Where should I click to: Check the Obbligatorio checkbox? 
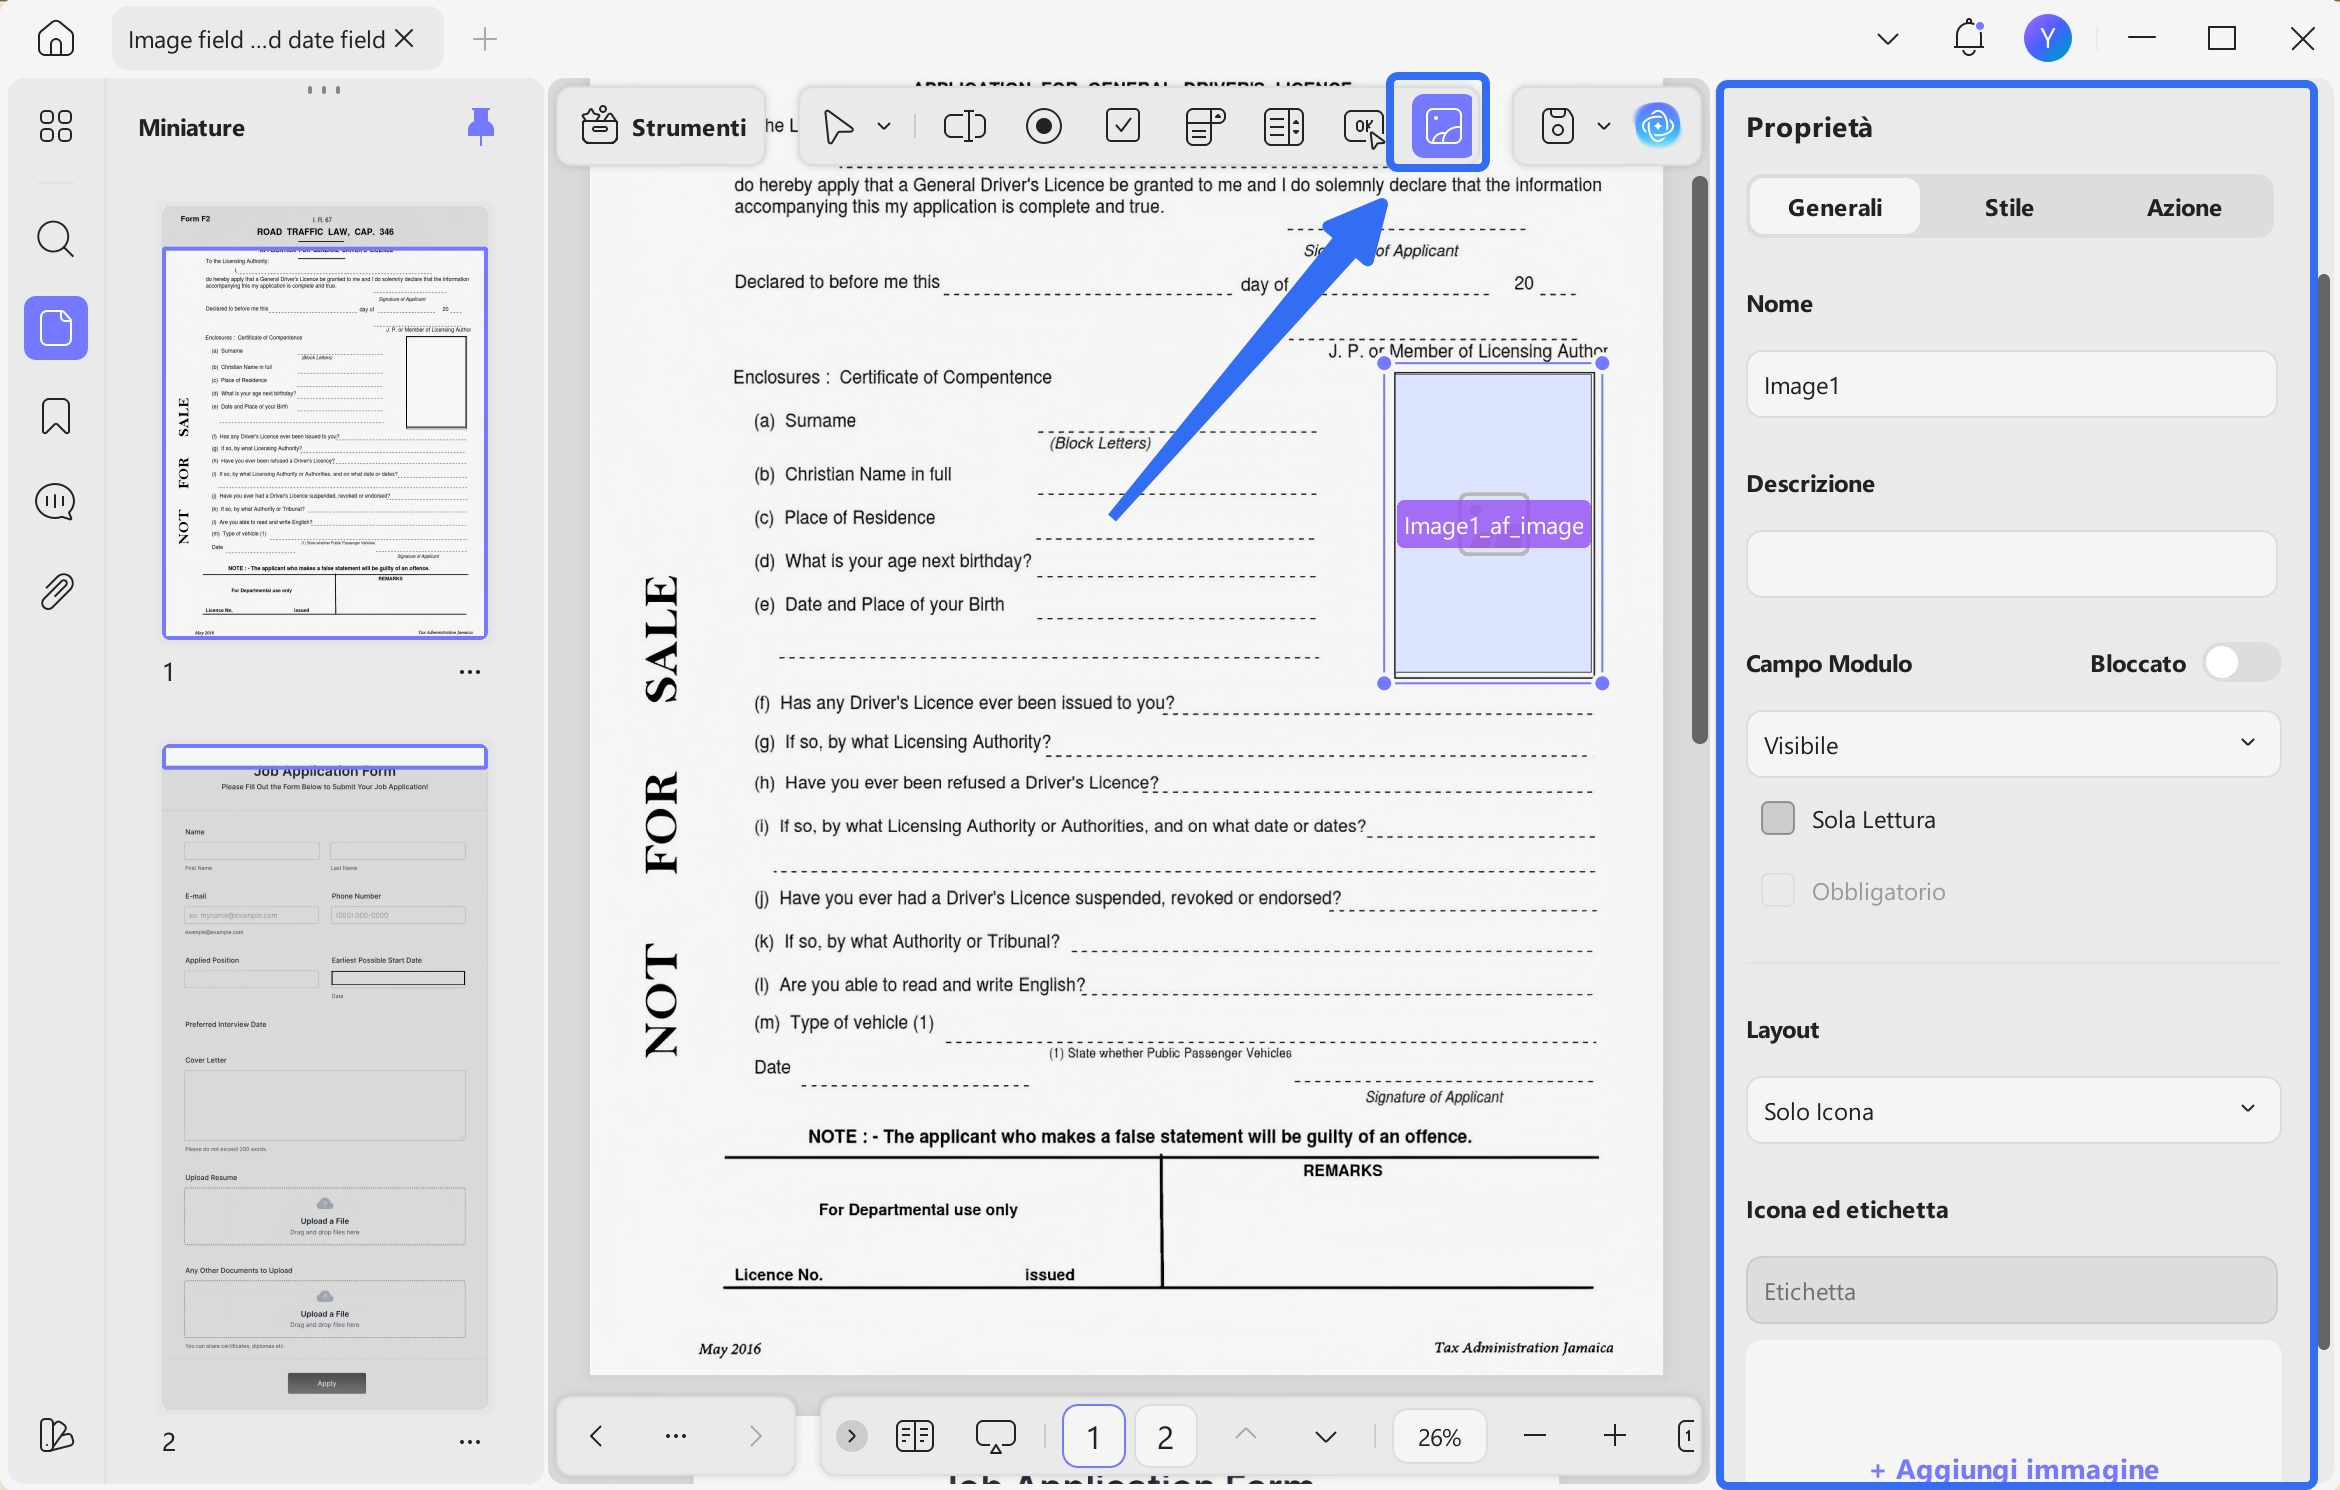point(1777,891)
